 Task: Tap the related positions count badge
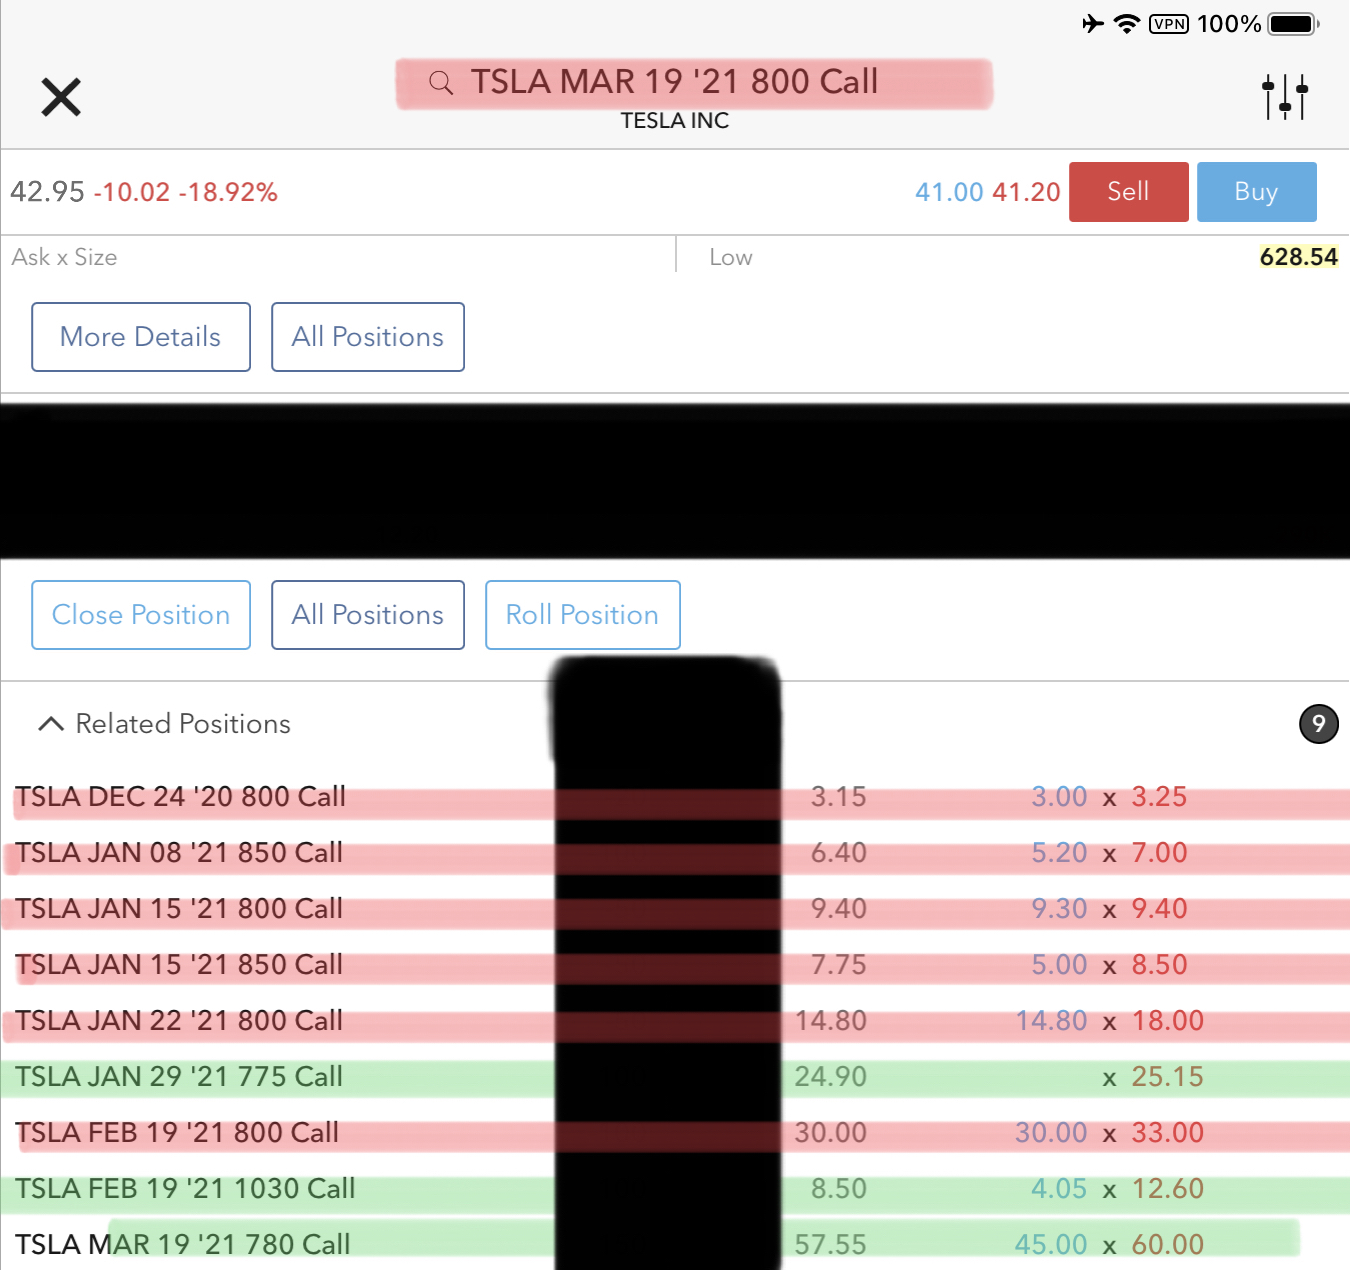coord(1318,724)
